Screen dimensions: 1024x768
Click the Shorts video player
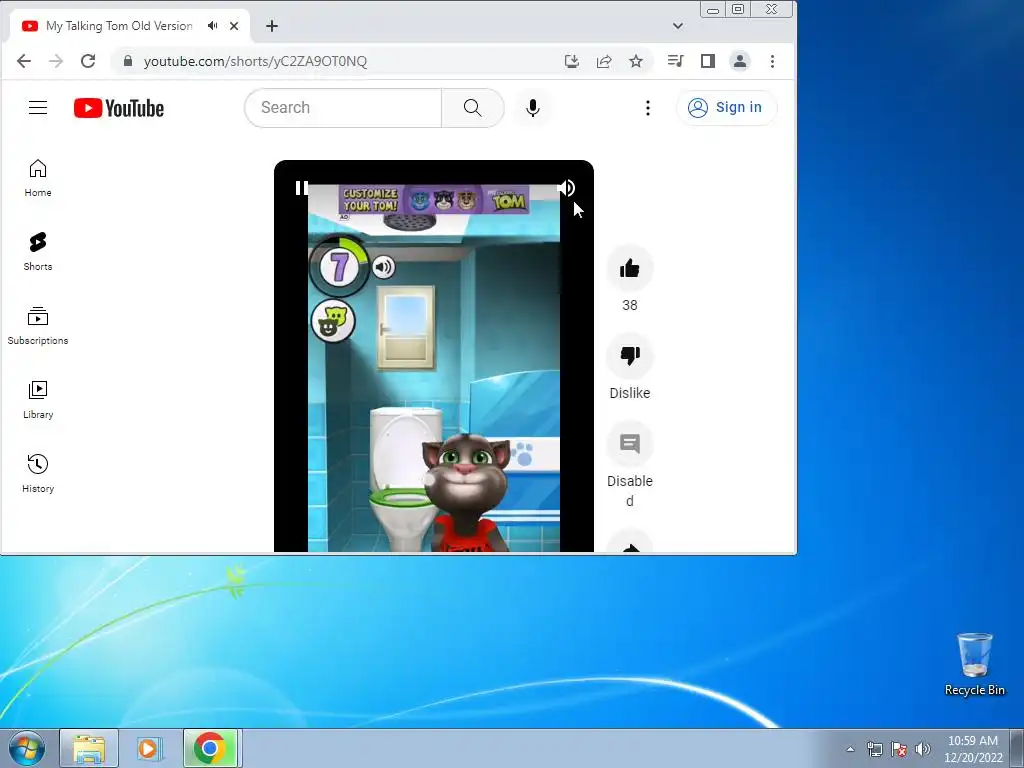pos(434,356)
